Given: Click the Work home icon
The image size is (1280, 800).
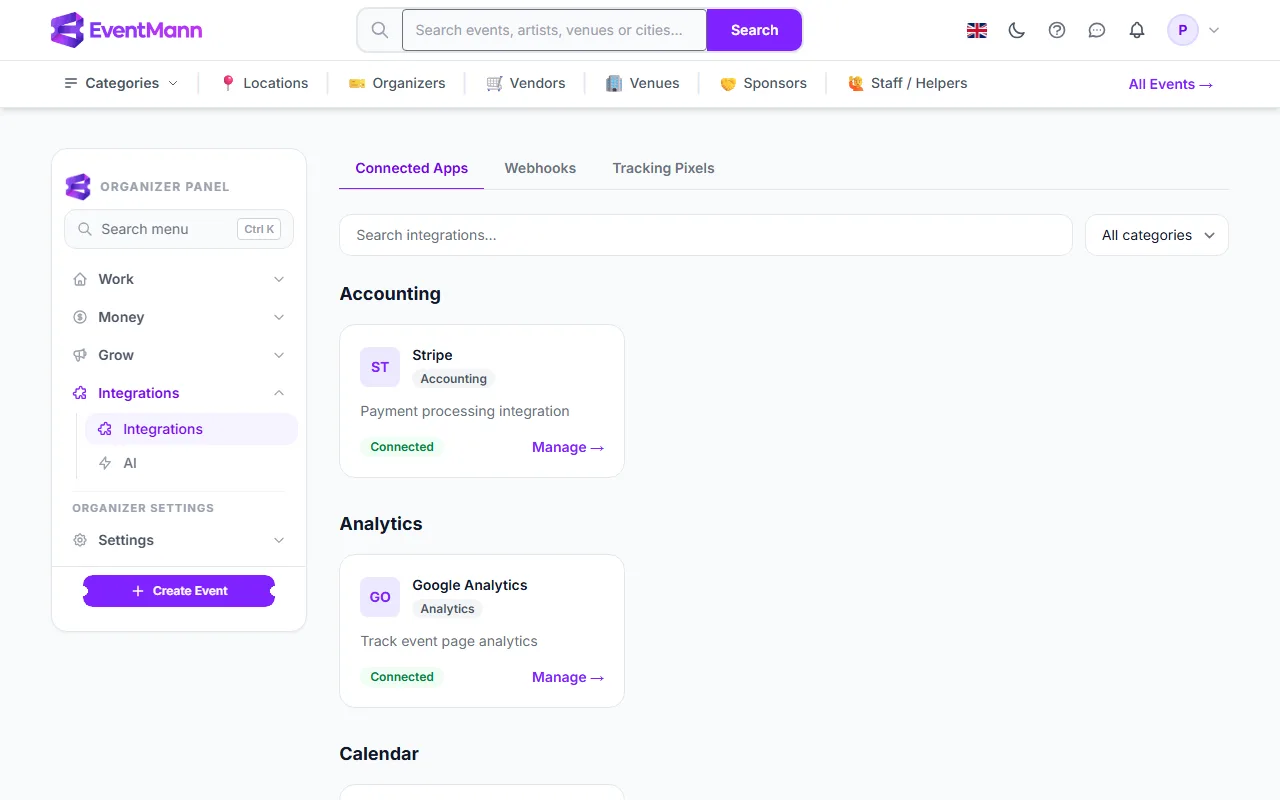Looking at the screenshot, I should pos(80,279).
